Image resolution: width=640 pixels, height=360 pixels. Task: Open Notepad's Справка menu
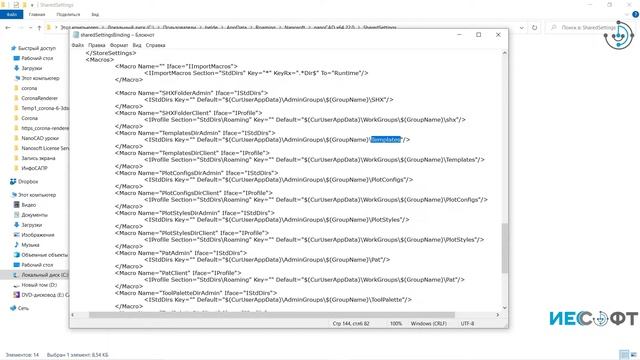(x=156, y=45)
